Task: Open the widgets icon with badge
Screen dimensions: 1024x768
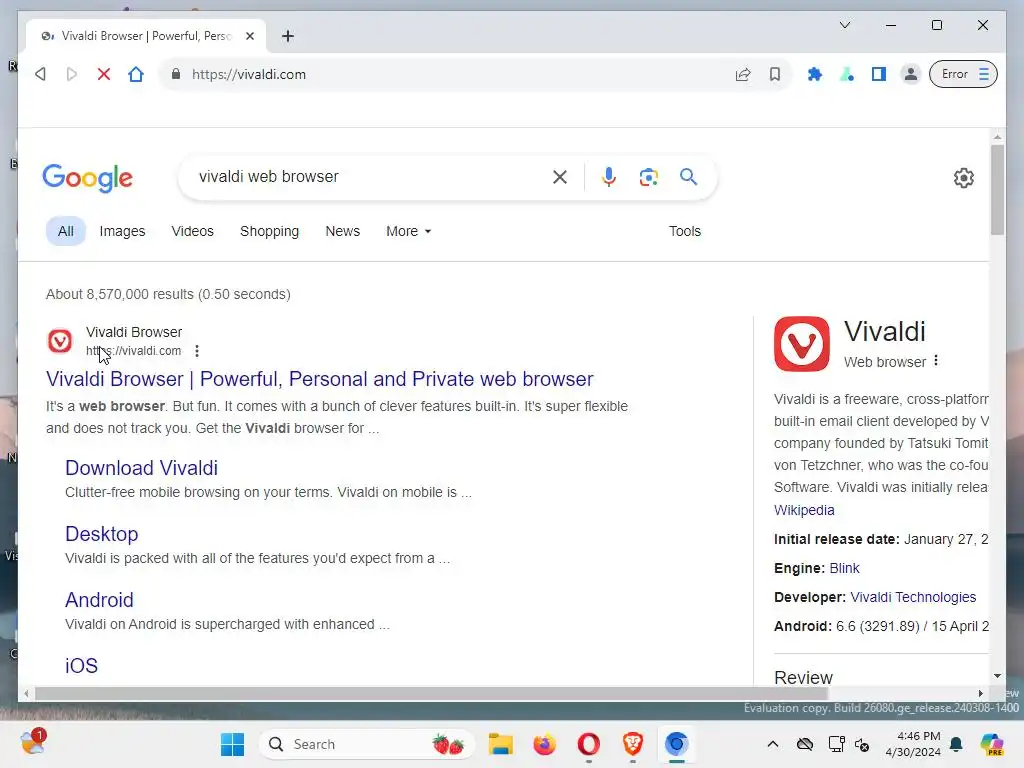Action: point(33,743)
